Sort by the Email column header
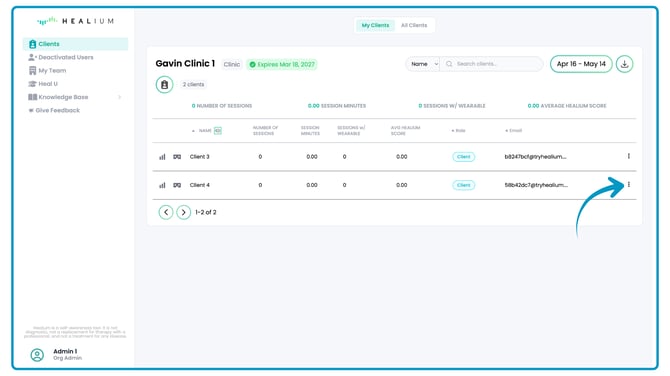The height and width of the screenshot is (376, 670). pos(514,131)
